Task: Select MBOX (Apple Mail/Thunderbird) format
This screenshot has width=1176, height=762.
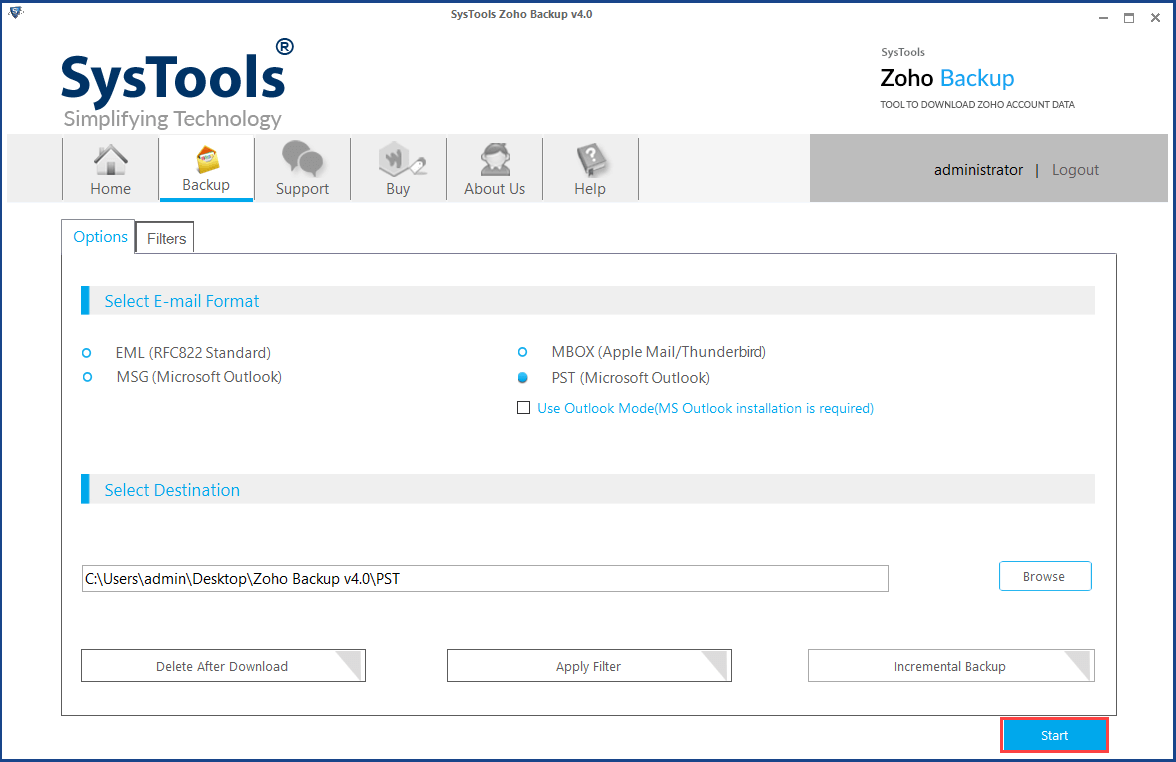Action: (x=523, y=352)
